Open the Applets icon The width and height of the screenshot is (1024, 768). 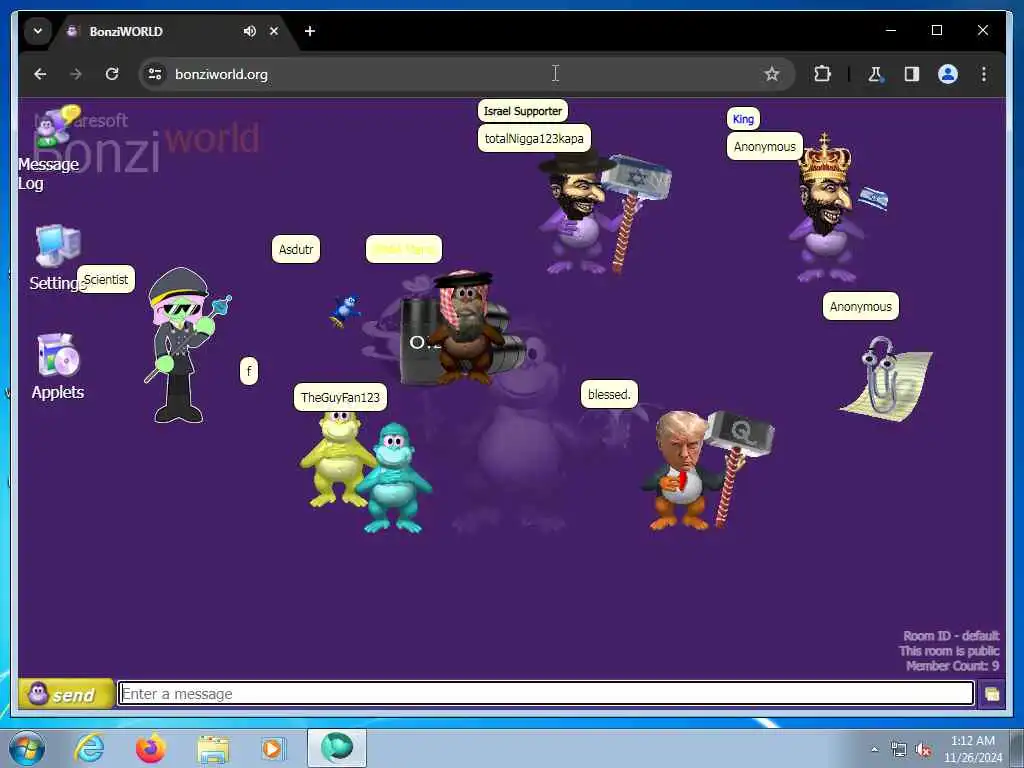(x=58, y=355)
